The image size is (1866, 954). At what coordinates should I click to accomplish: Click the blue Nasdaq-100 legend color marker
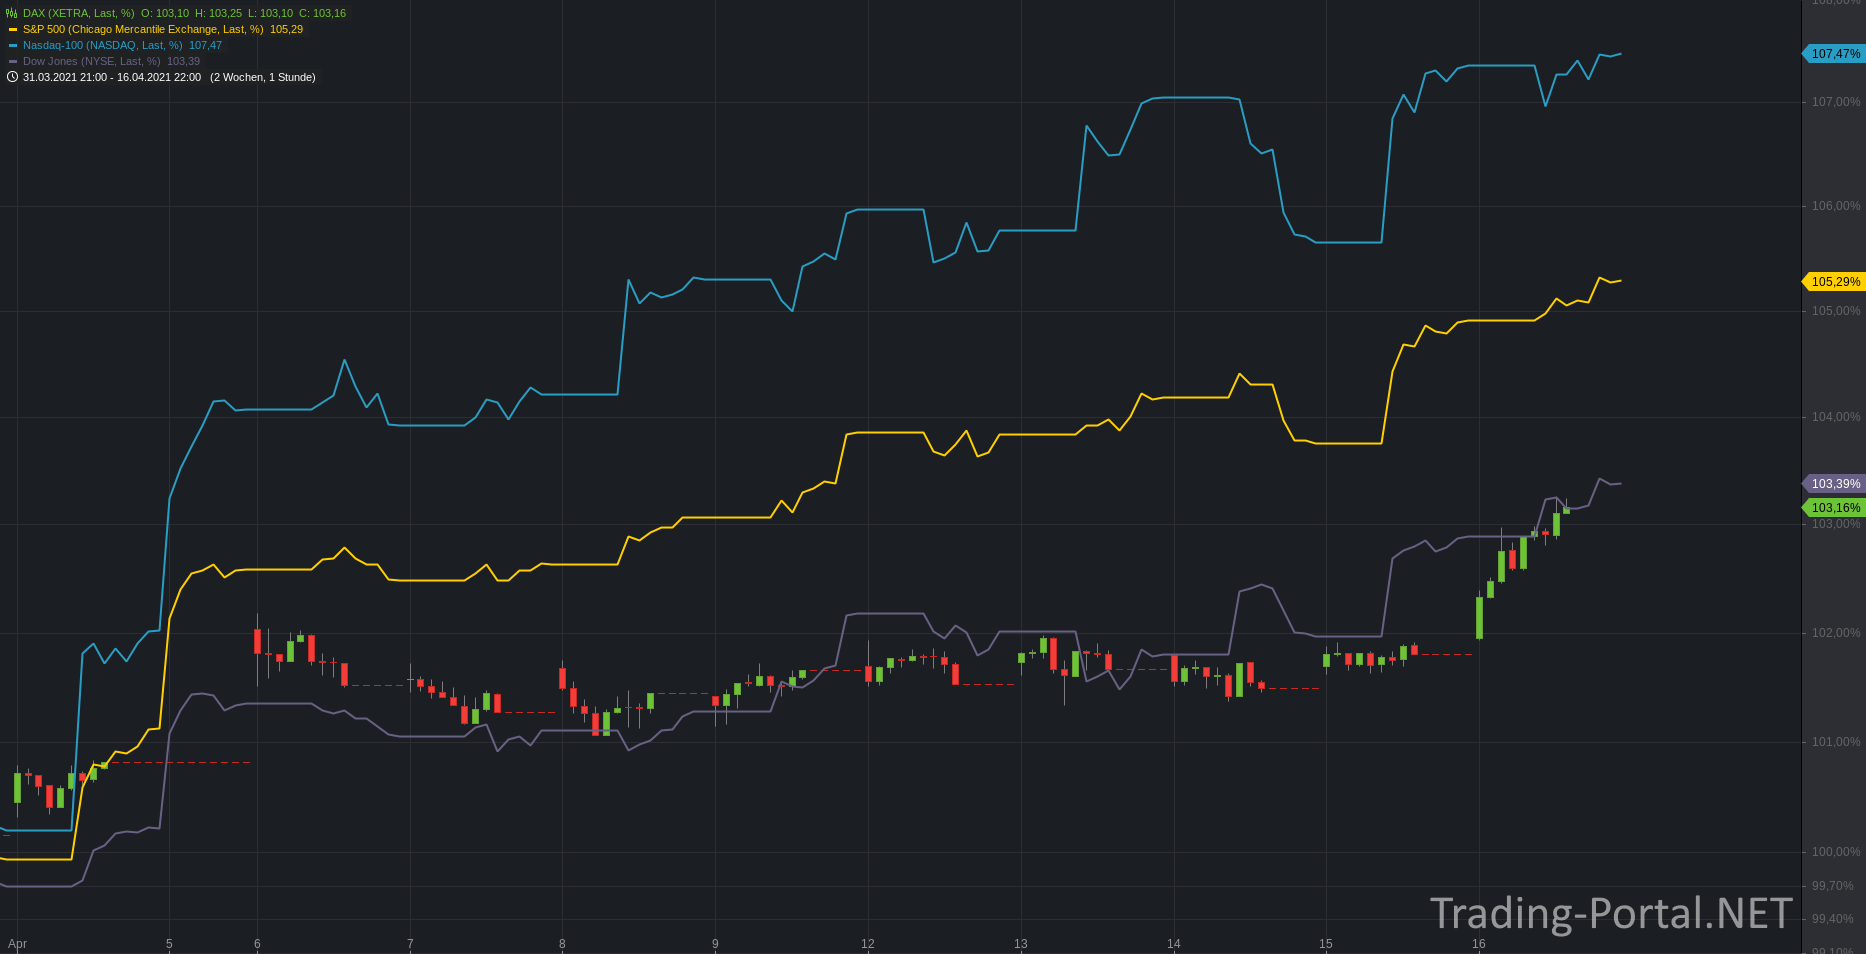(x=13, y=45)
